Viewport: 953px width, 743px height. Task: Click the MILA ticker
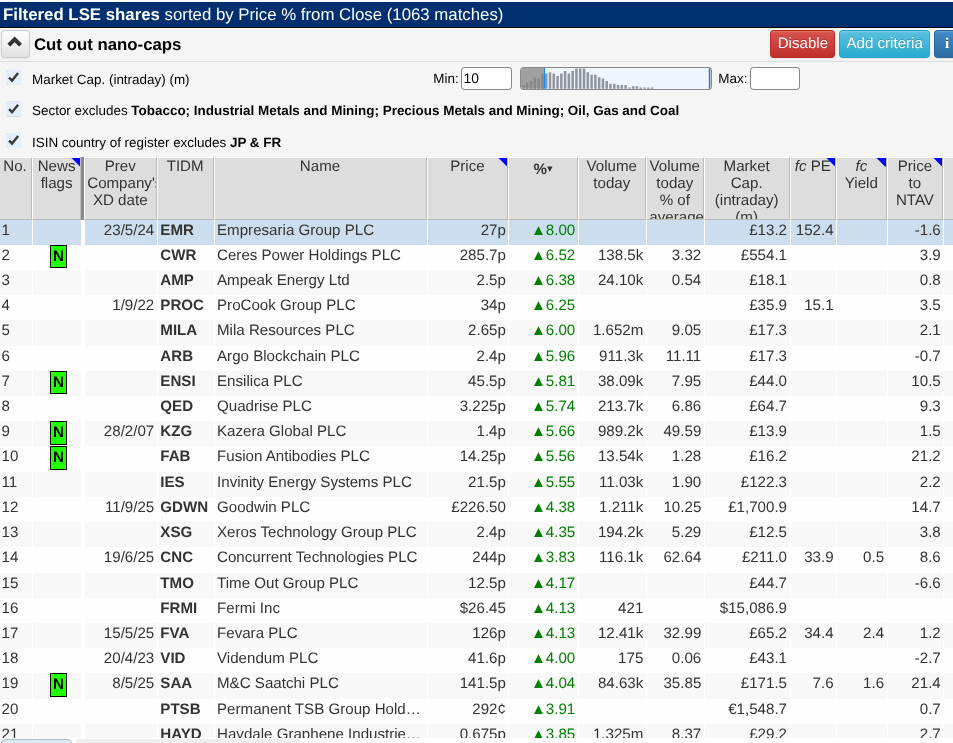click(178, 330)
